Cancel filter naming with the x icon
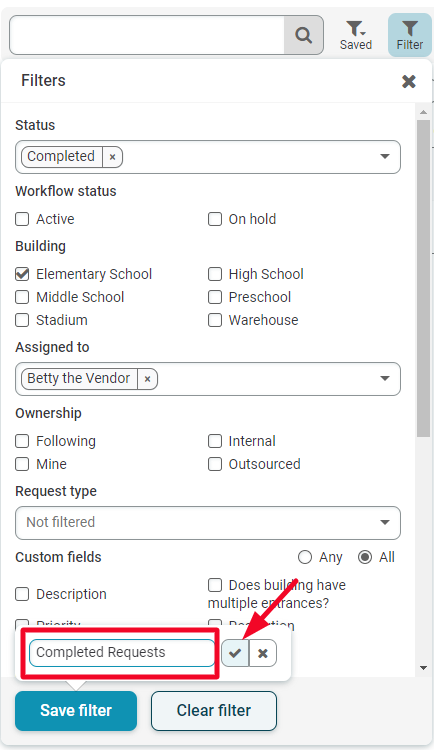The height and width of the screenshot is (750, 434). click(x=263, y=653)
